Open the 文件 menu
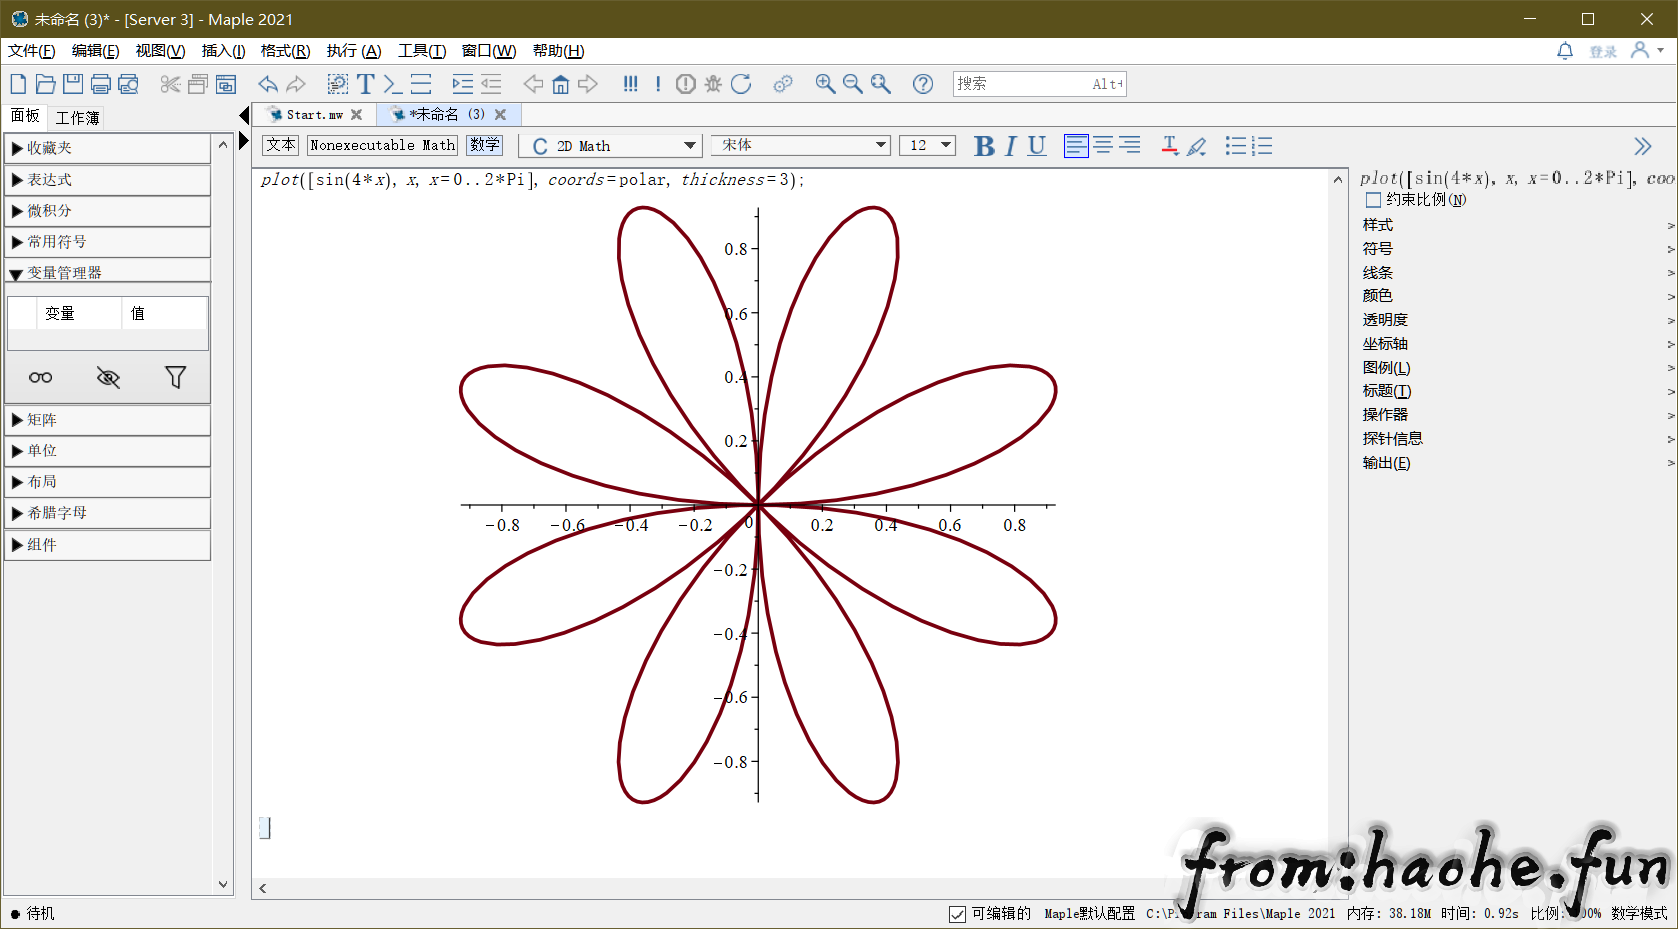 31,51
